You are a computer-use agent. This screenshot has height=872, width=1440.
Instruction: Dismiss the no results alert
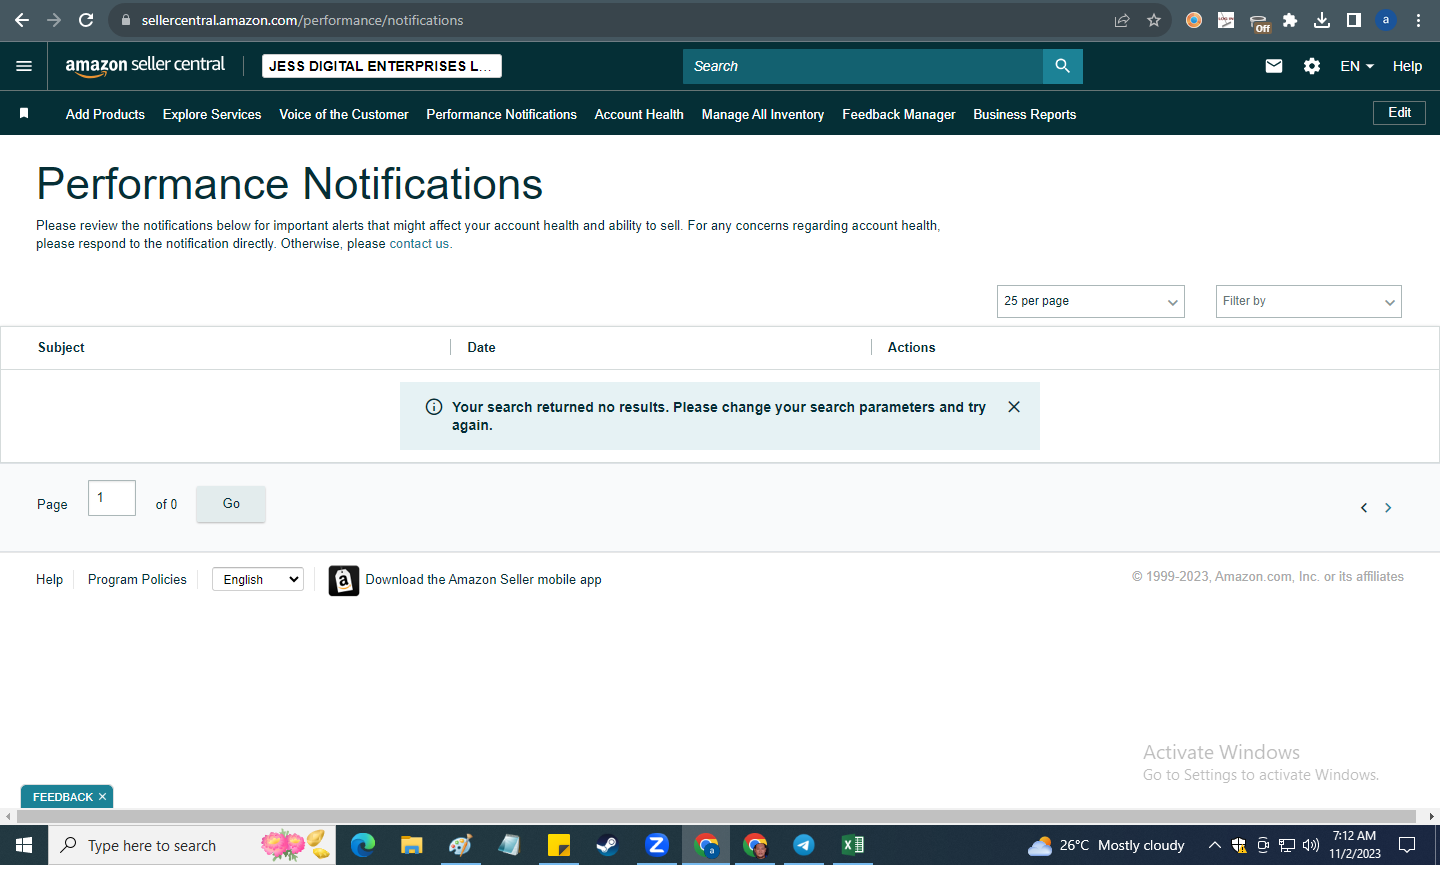(x=1014, y=407)
